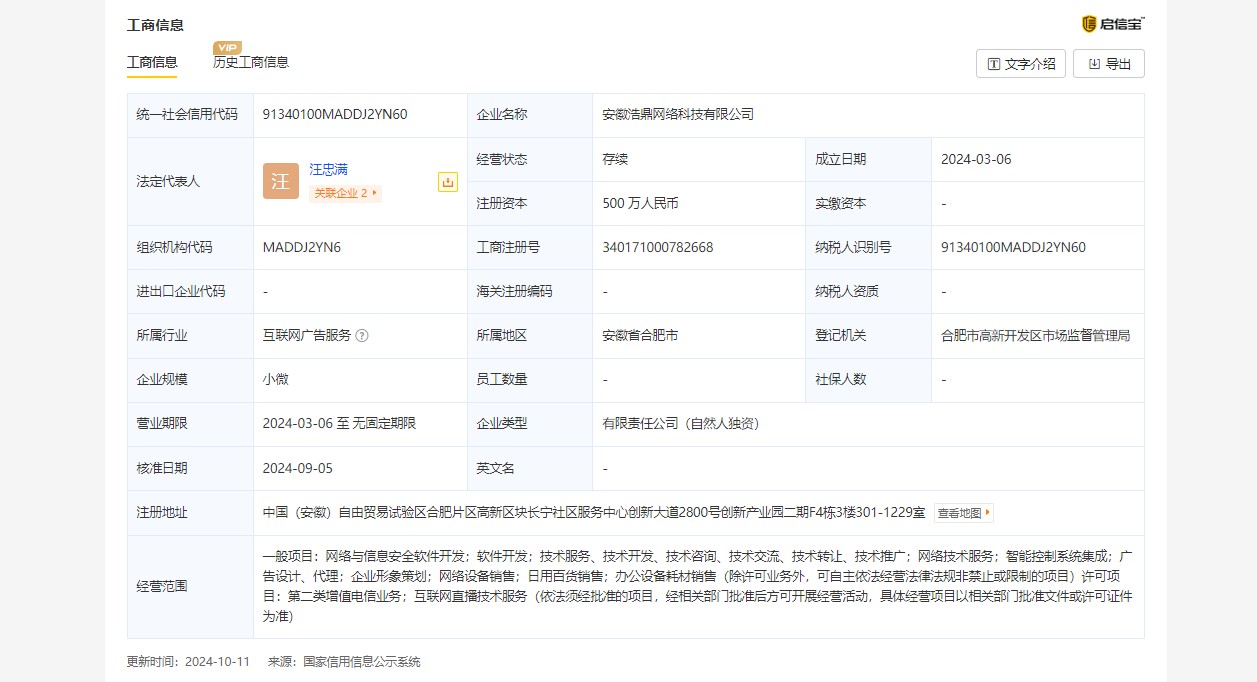Click the founding date 2024-03-06 next to 成立日期
This screenshot has height=682, width=1257.
pyautogui.click(x=976, y=159)
